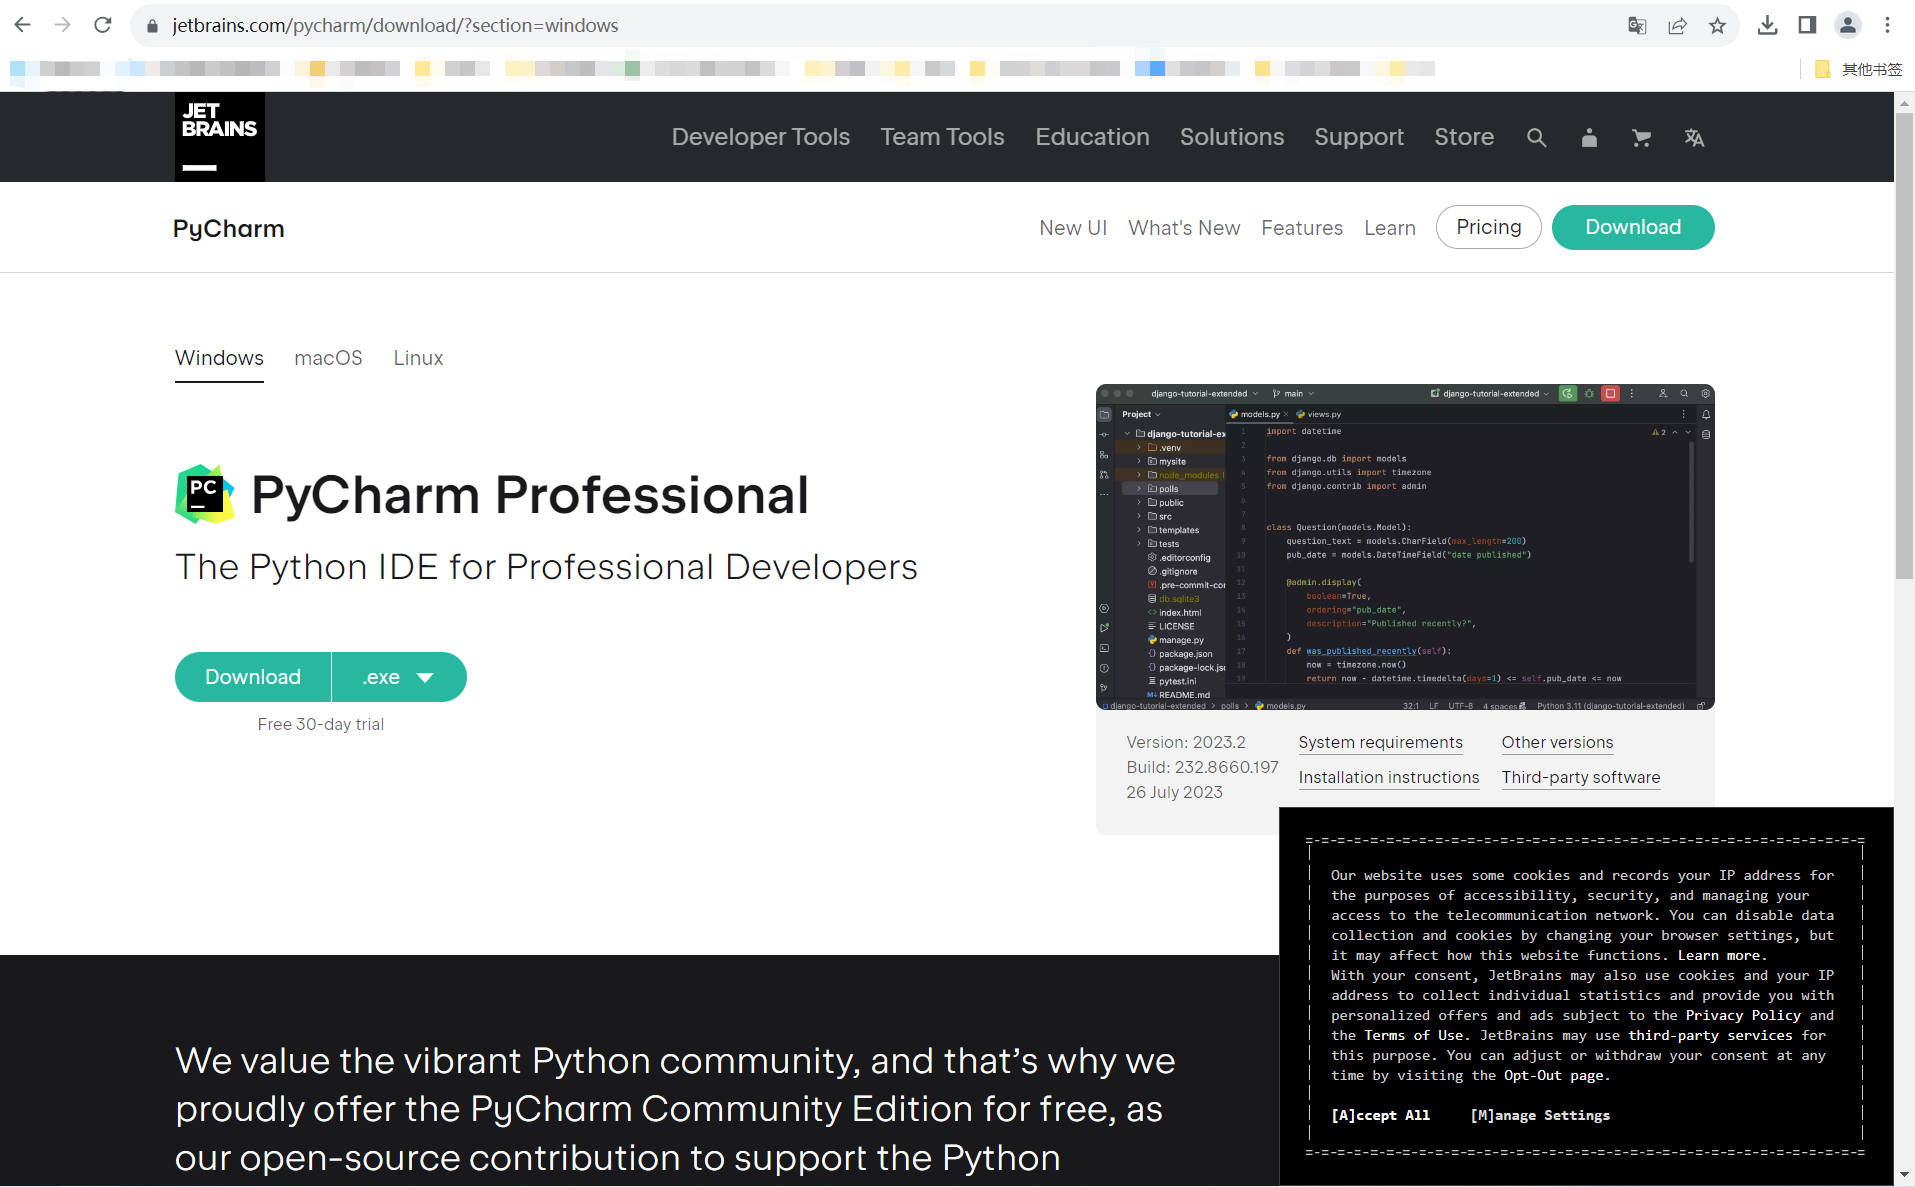Open What's New page
1915x1187 pixels.
1184,228
